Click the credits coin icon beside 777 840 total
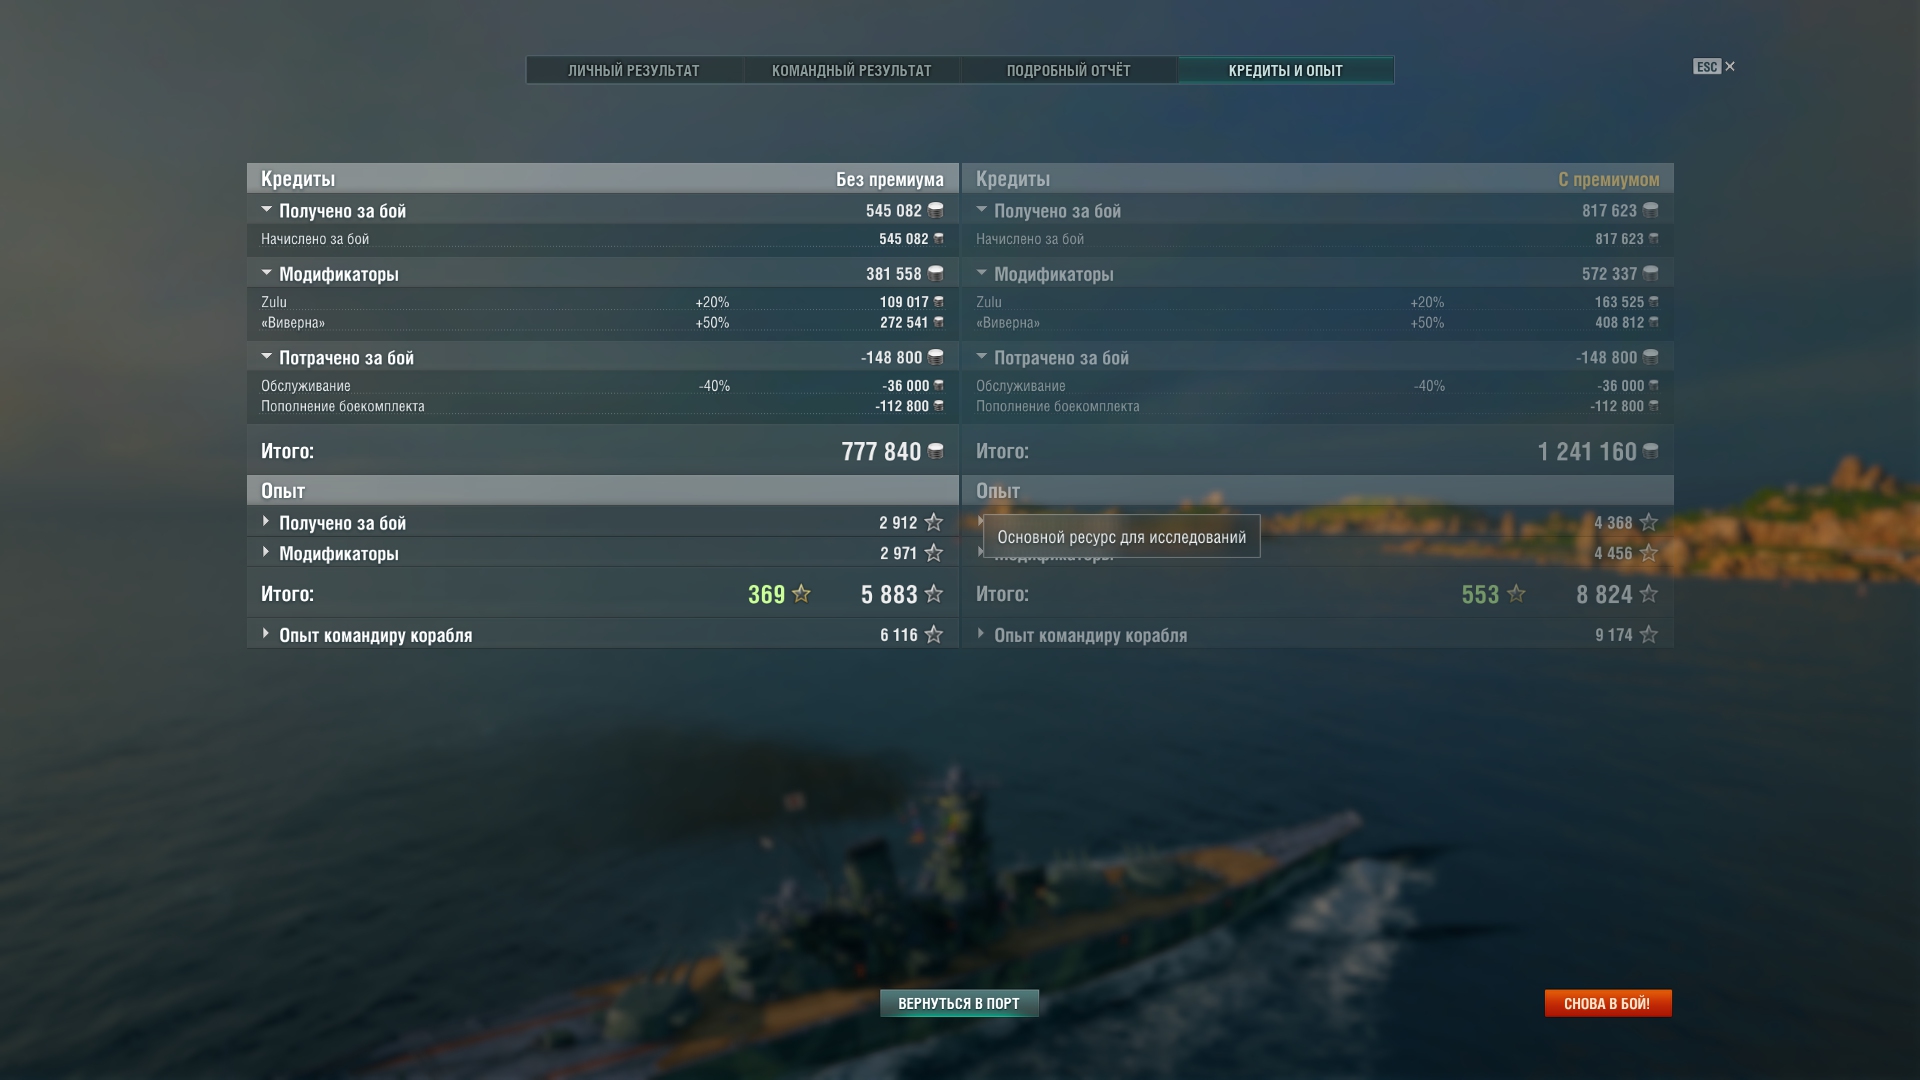 pos(935,451)
